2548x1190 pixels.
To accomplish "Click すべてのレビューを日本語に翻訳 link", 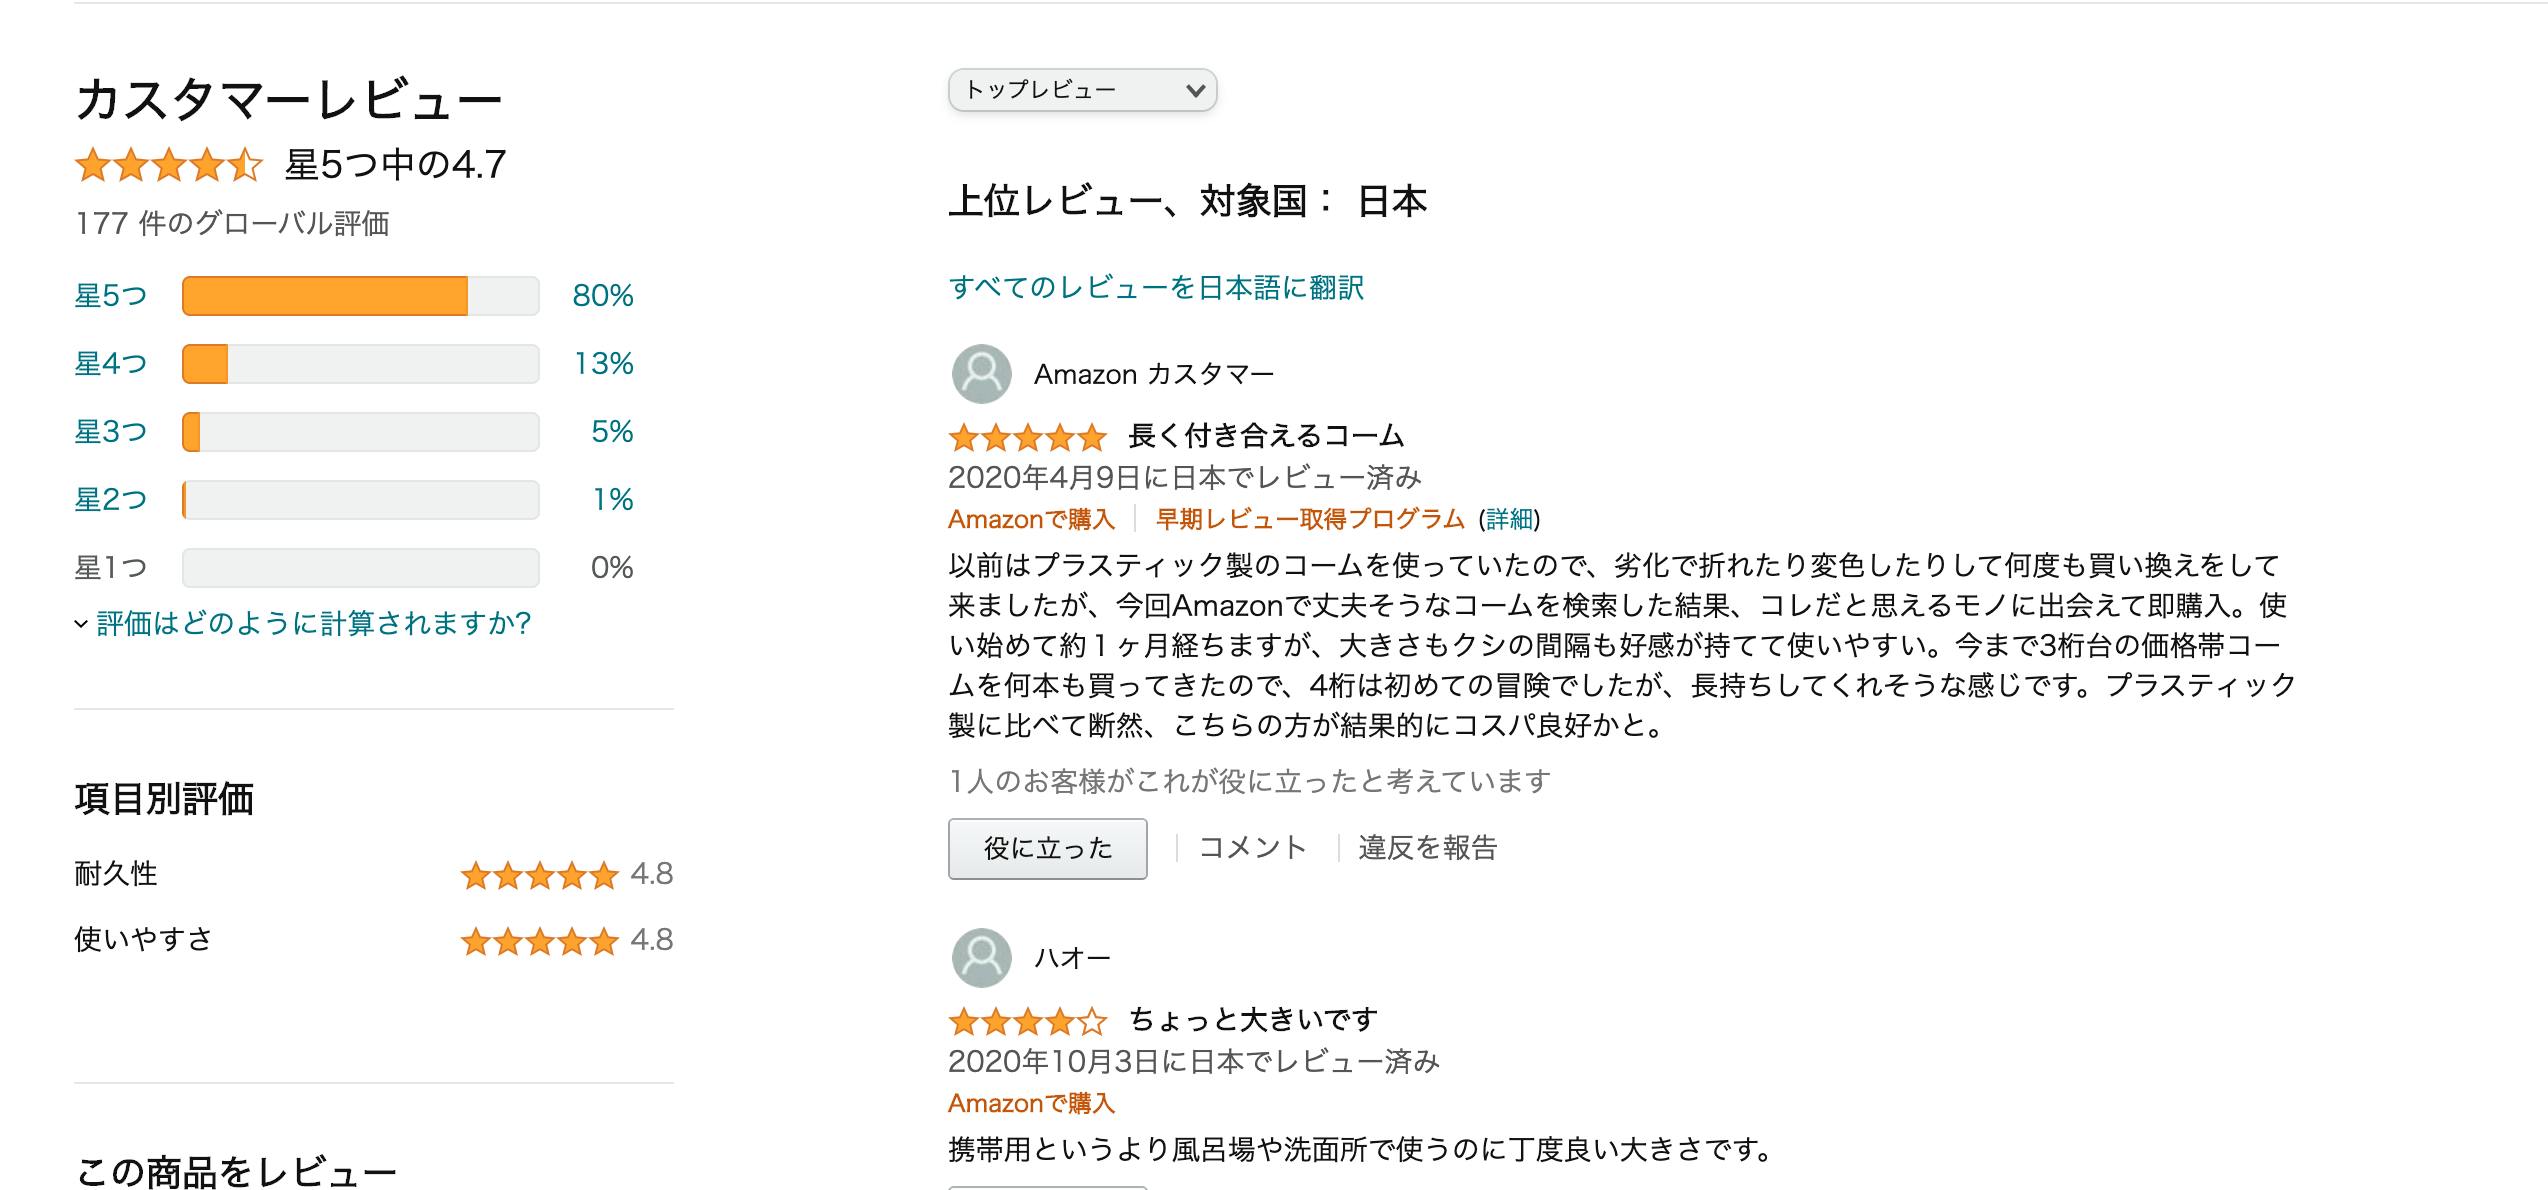I will (1156, 288).
